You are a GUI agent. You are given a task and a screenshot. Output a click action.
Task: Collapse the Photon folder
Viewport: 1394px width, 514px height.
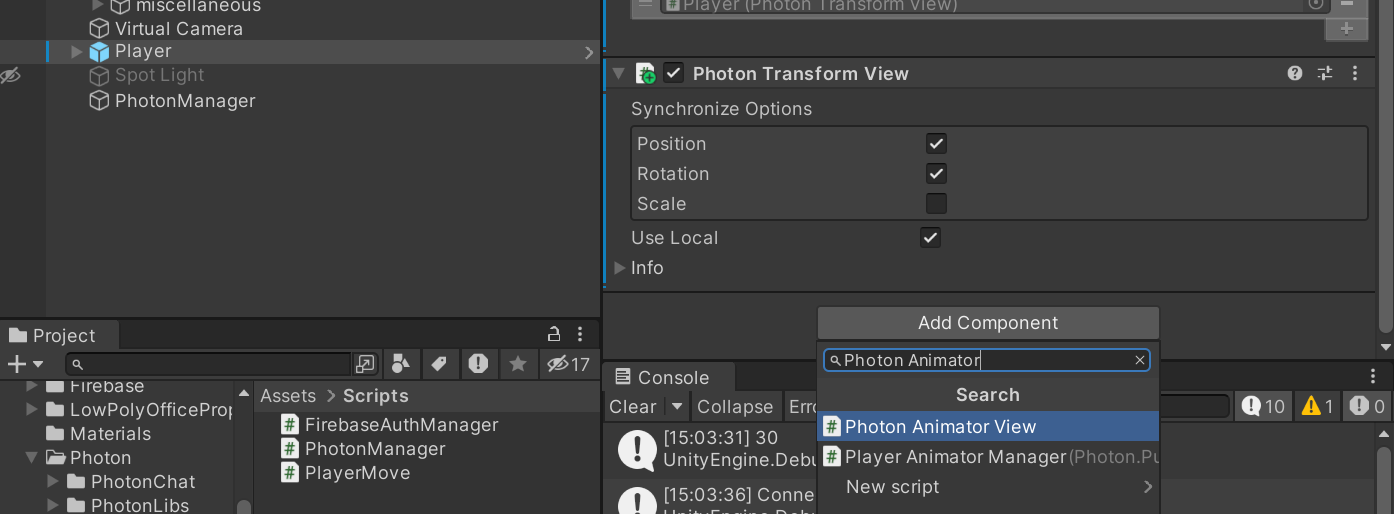click(32, 458)
